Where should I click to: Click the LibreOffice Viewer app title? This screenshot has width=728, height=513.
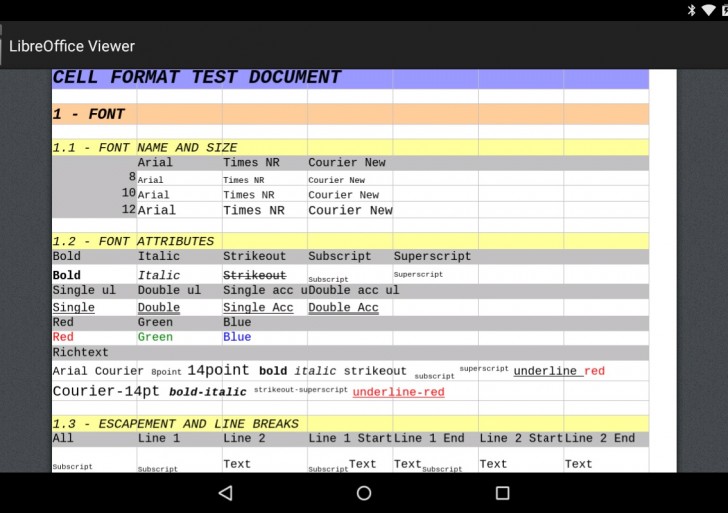point(72,46)
